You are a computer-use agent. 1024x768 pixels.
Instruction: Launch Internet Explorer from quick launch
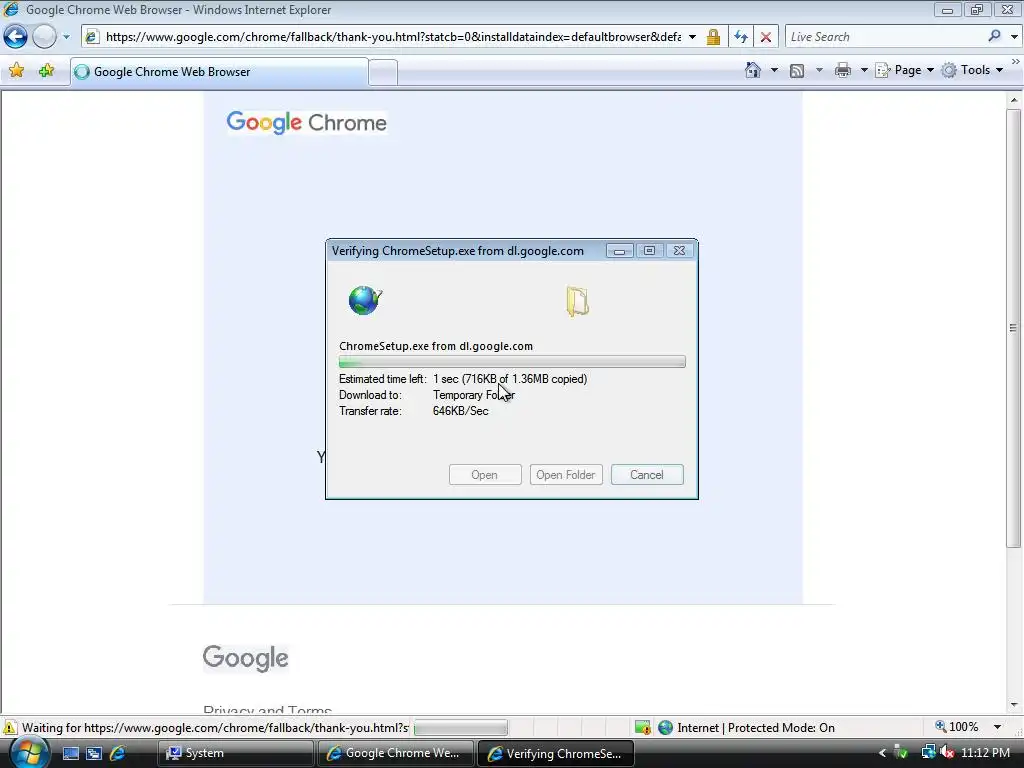click(118, 753)
